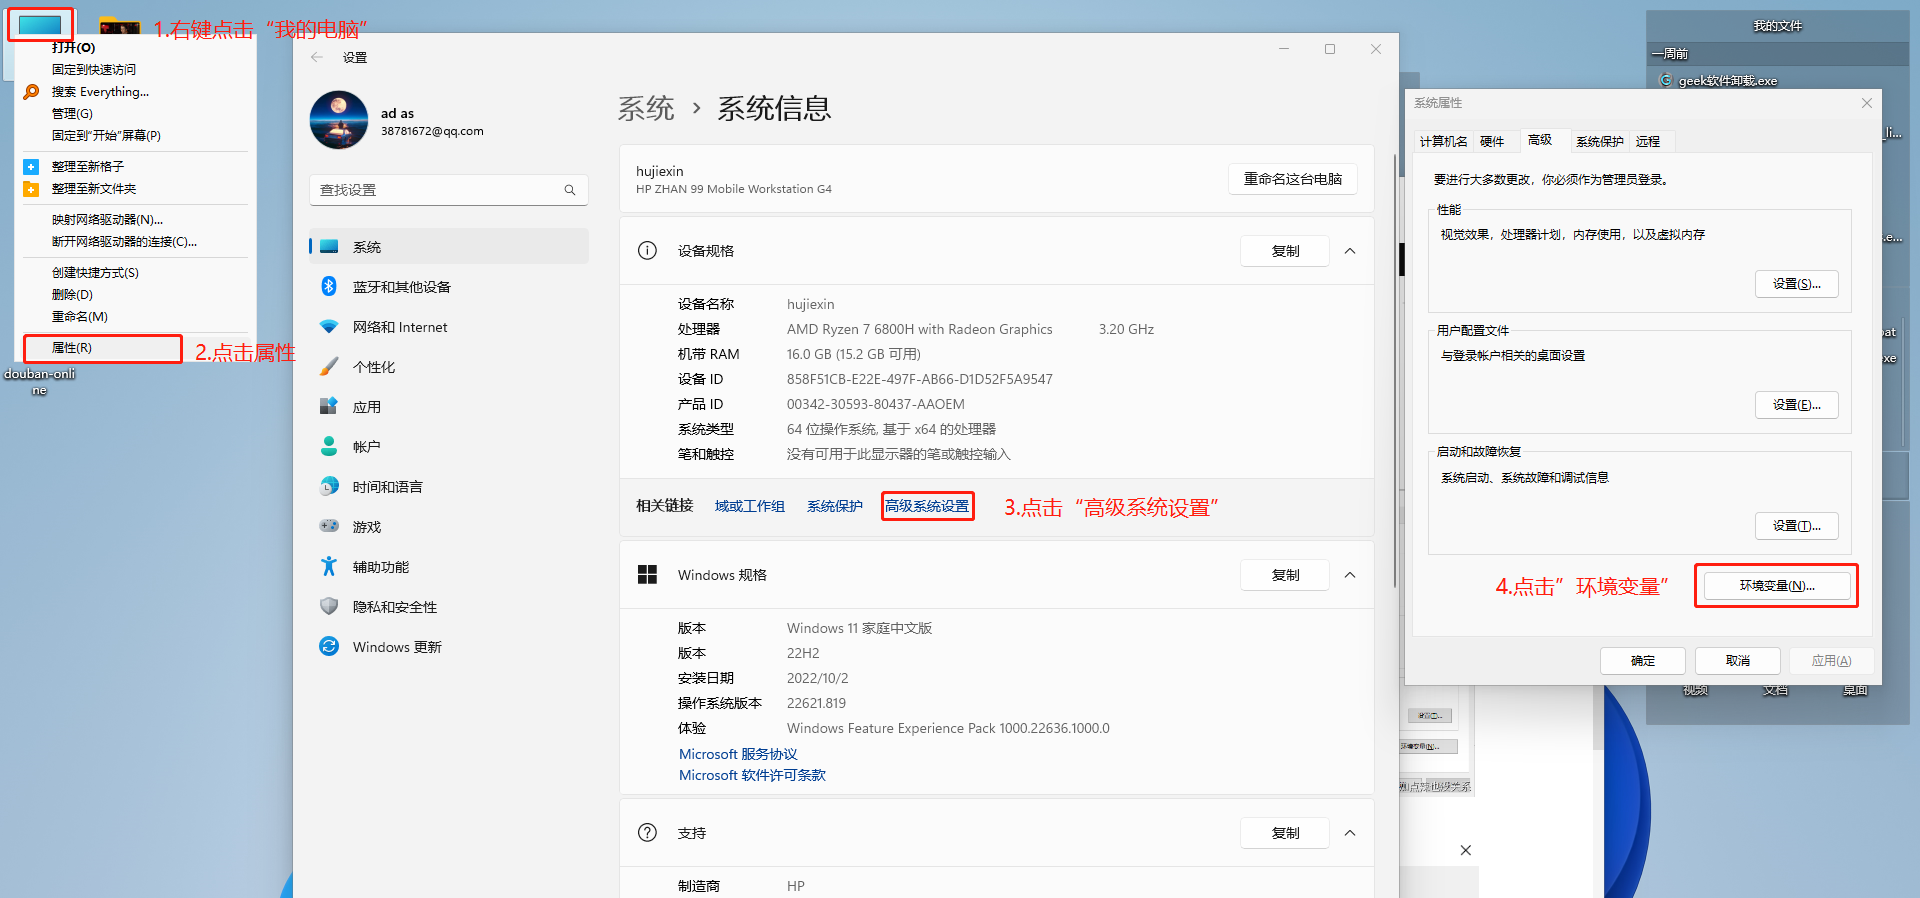The image size is (1920, 898).
Task: Collapse the 支持 section
Action: click(x=1350, y=833)
